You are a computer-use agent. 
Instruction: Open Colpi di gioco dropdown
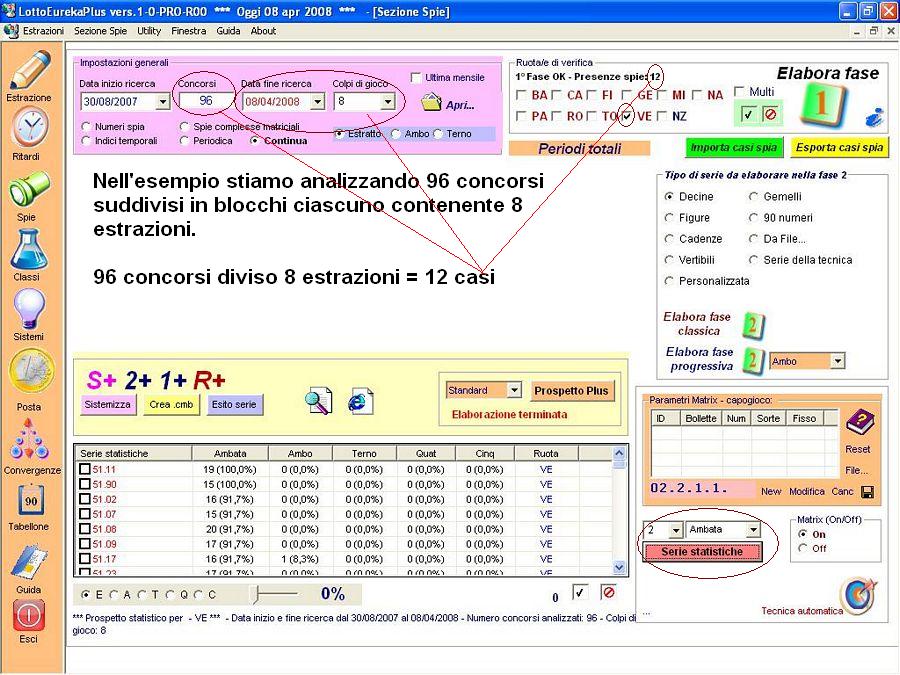point(388,102)
